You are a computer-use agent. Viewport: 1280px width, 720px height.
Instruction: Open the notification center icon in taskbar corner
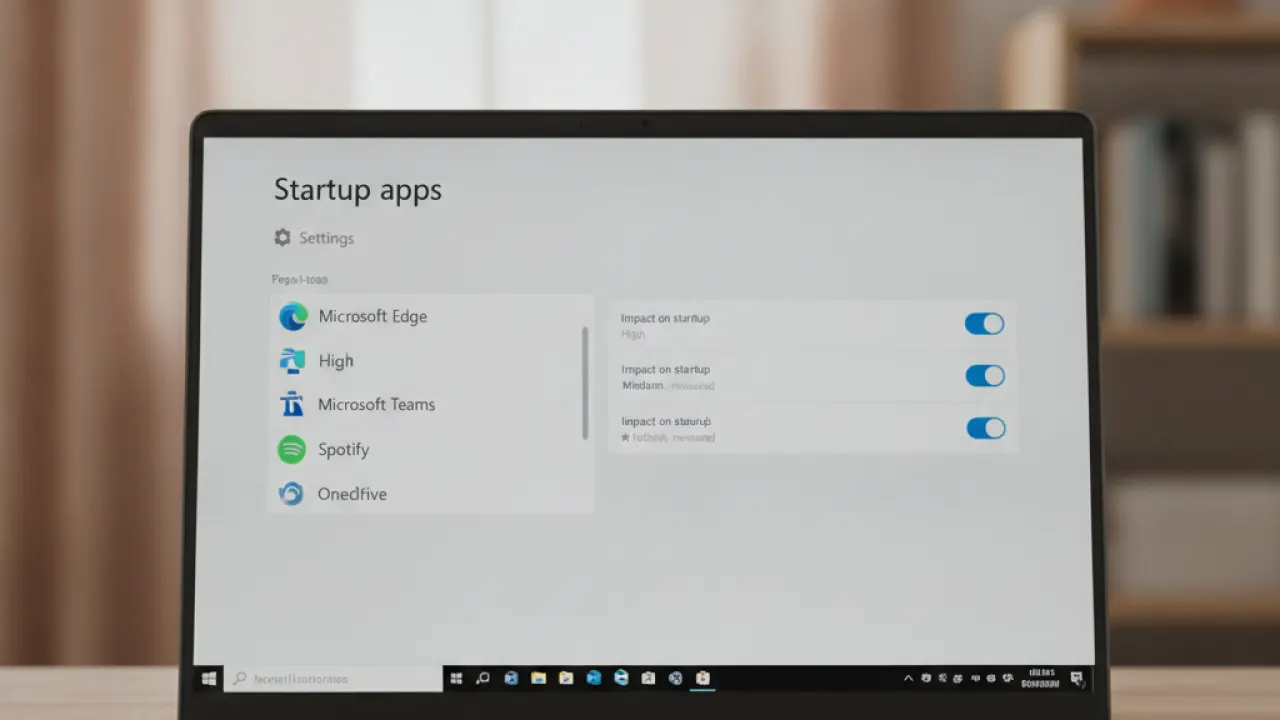point(1077,679)
